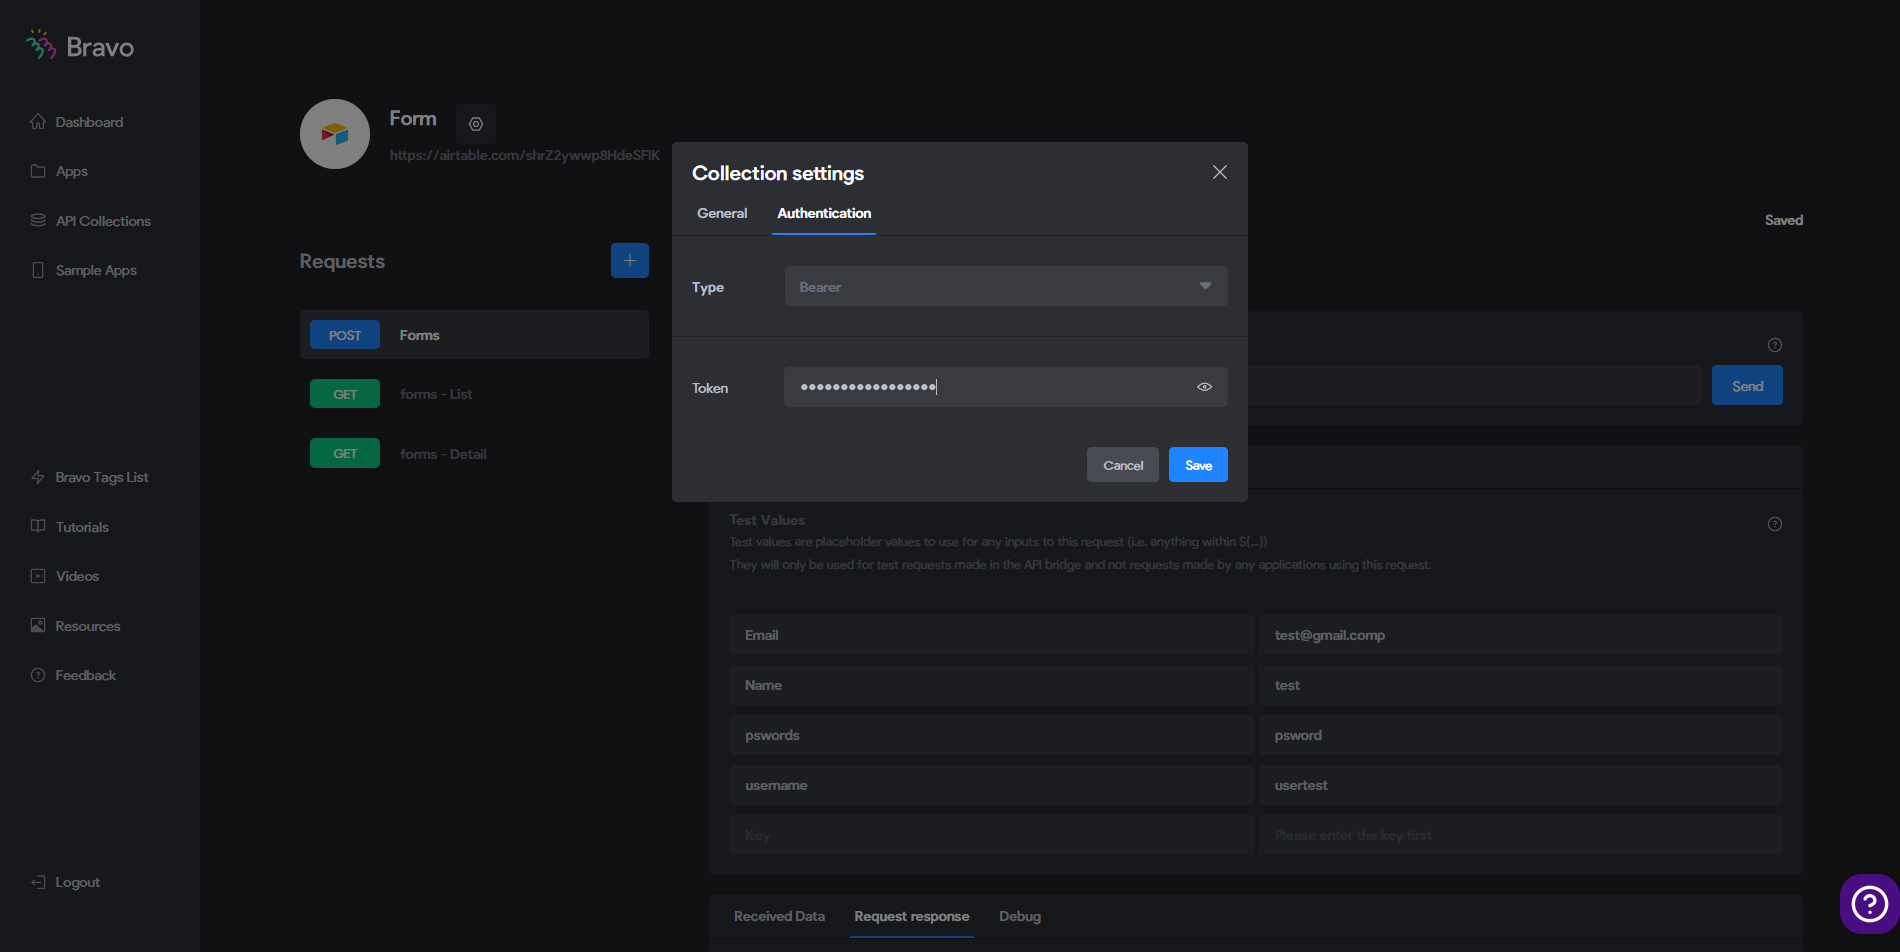Click the Send button

[x=1747, y=386]
